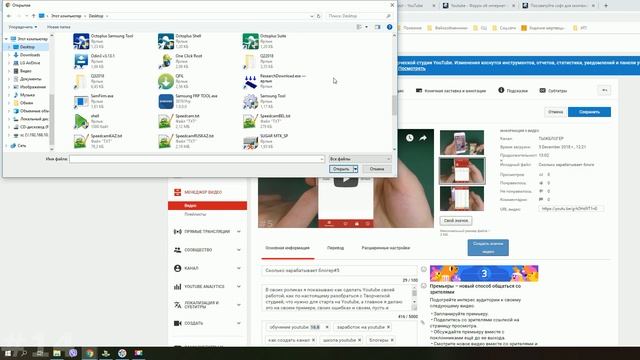Open the 'Упорядочить' dropdown menu
The height and width of the screenshot is (360, 640).
(x=23, y=27)
